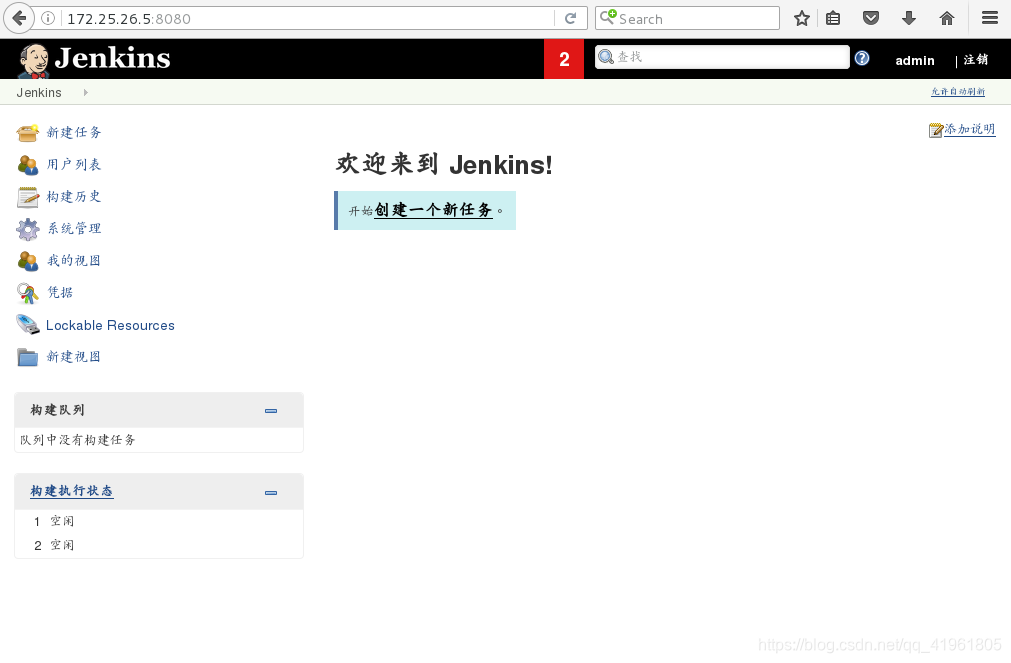
Task: Click the 允许自动刷新 link
Action: (x=958, y=92)
